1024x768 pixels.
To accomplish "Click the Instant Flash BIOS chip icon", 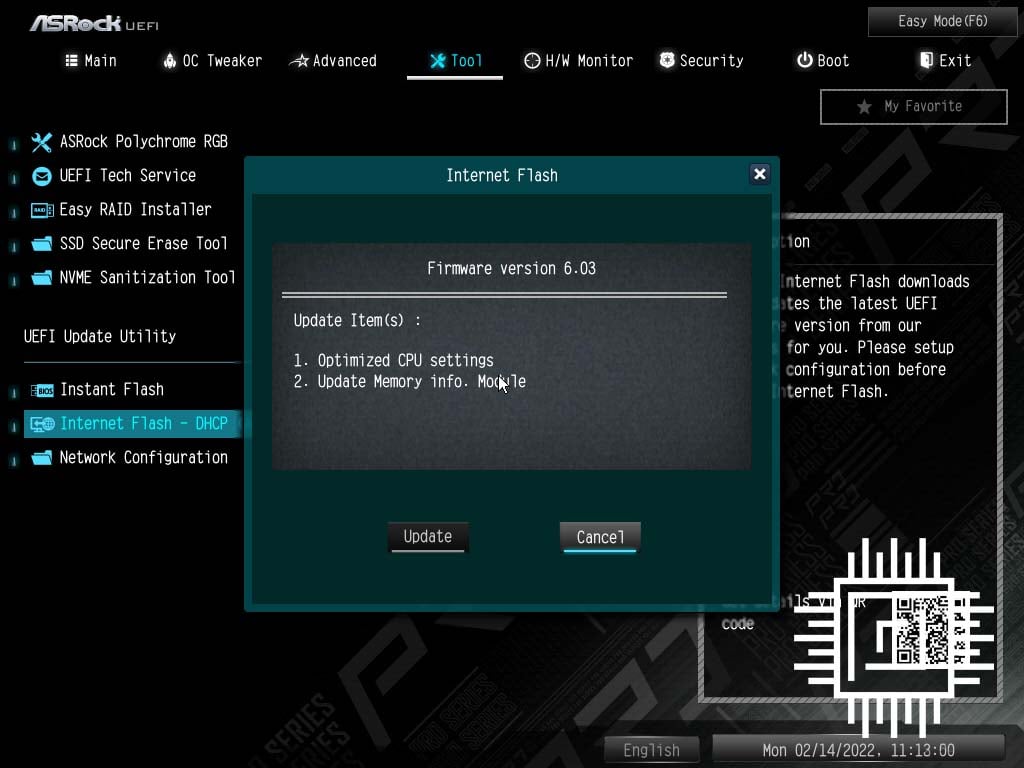I will pos(42,391).
